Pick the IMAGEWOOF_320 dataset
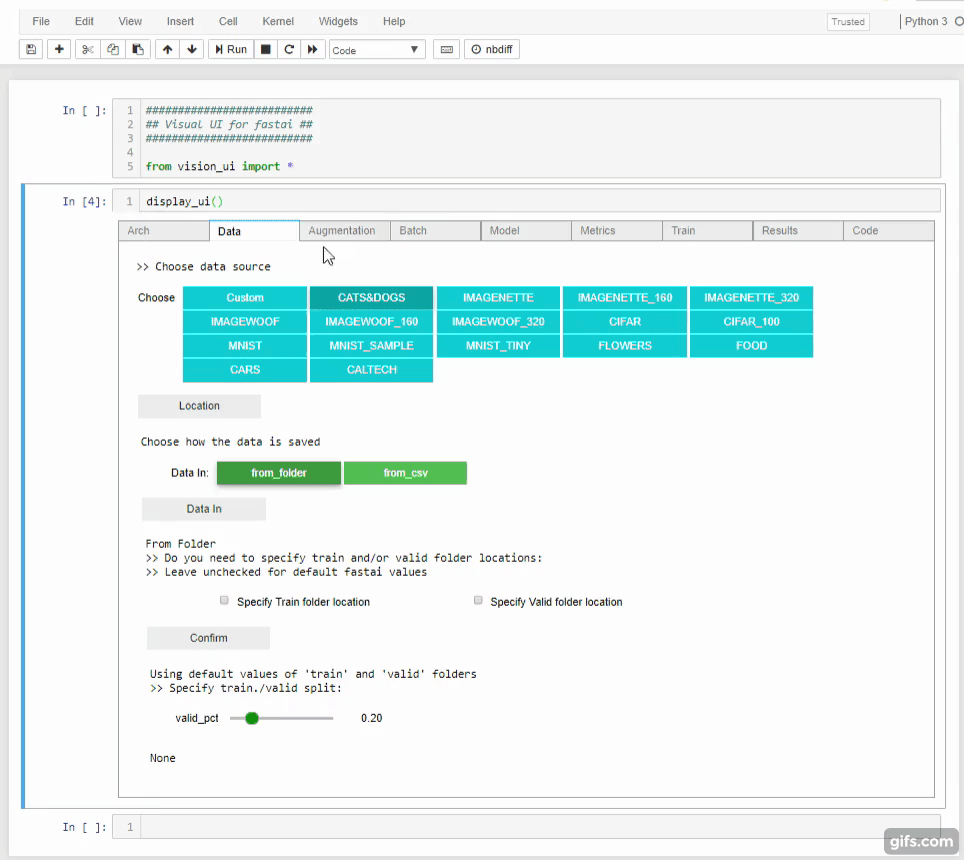This screenshot has width=964, height=860. 498,322
